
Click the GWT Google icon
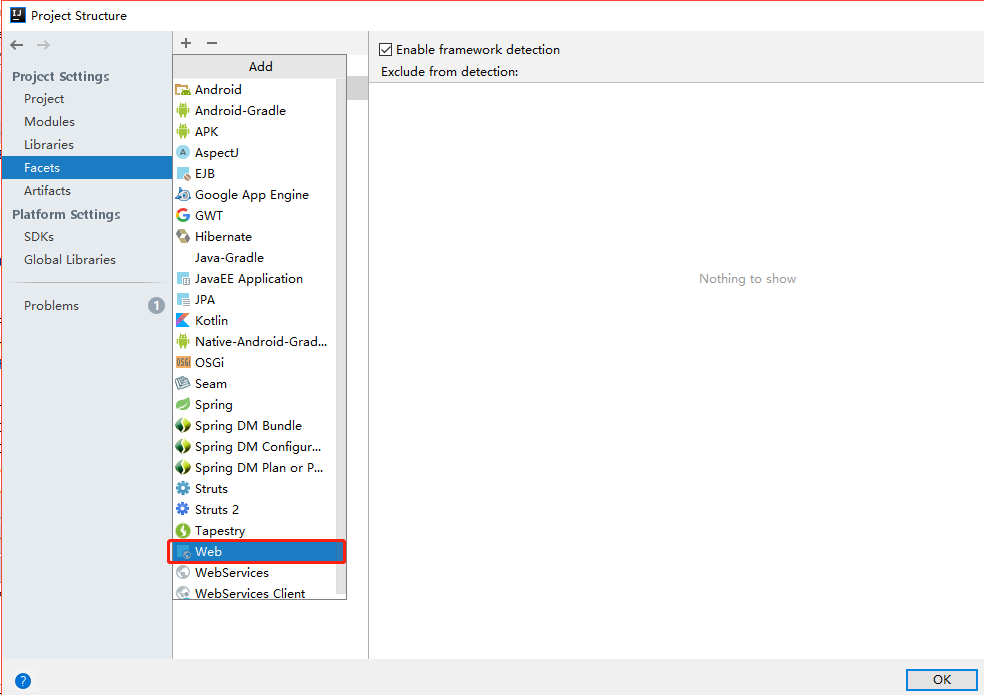[x=183, y=215]
